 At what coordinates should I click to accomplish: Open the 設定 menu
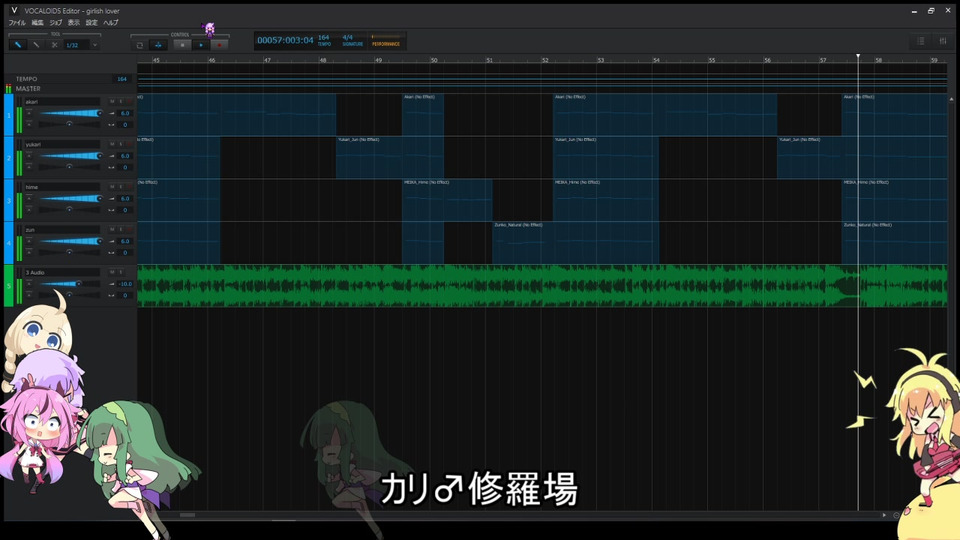click(x=91, y=23)
